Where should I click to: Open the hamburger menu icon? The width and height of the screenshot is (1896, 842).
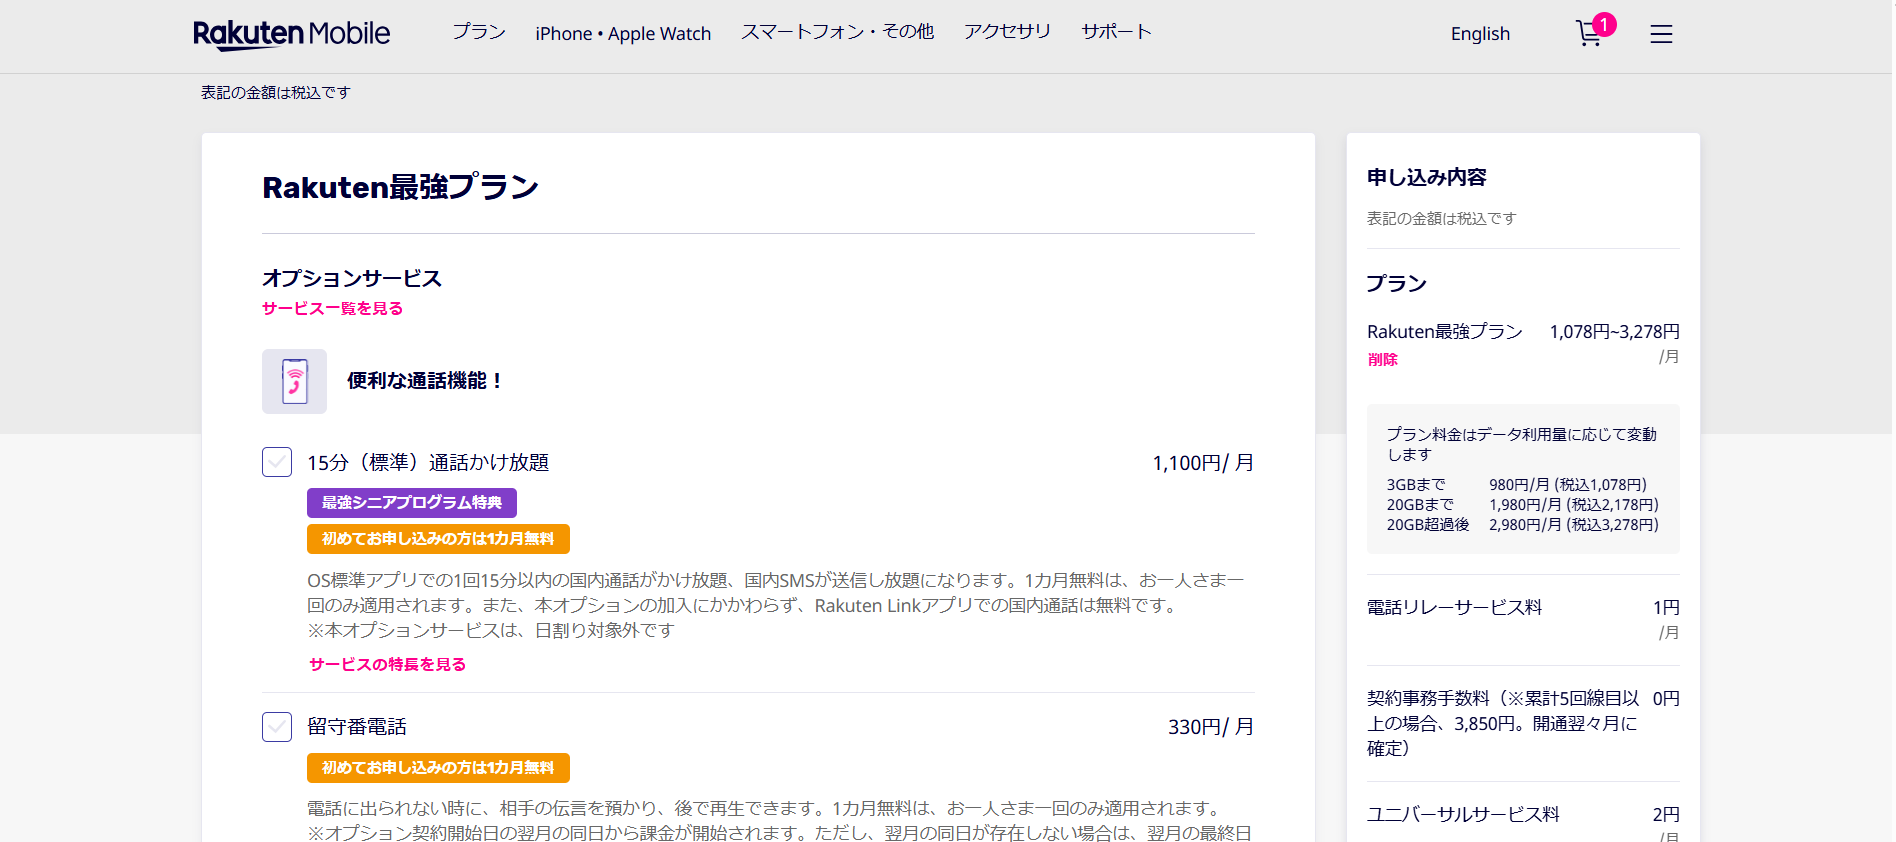coord(1661,34)
